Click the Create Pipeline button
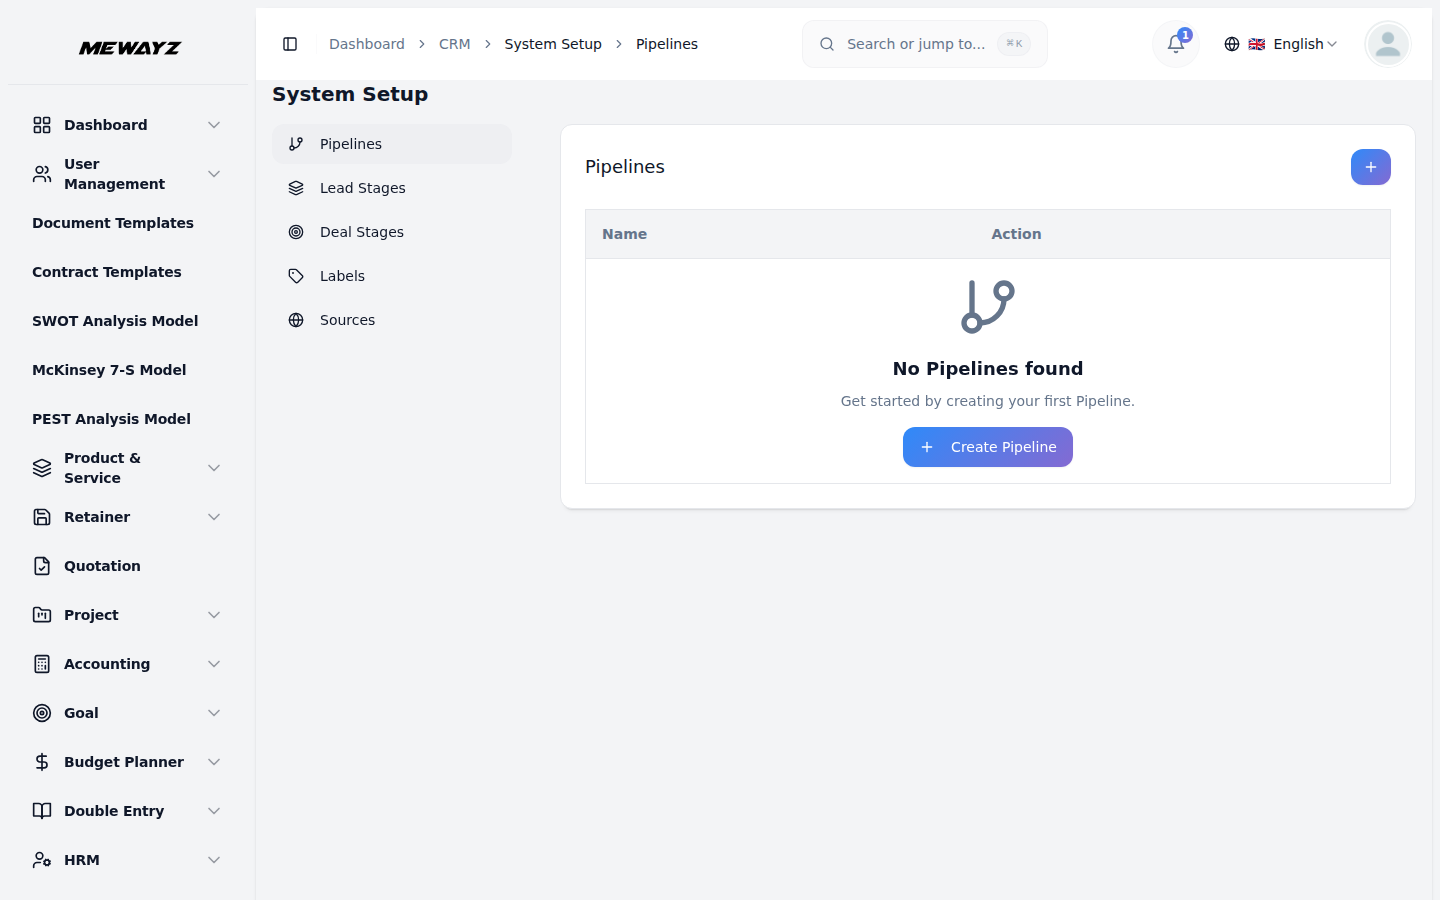Screen dimensions: 1440x900 point(988,447)
